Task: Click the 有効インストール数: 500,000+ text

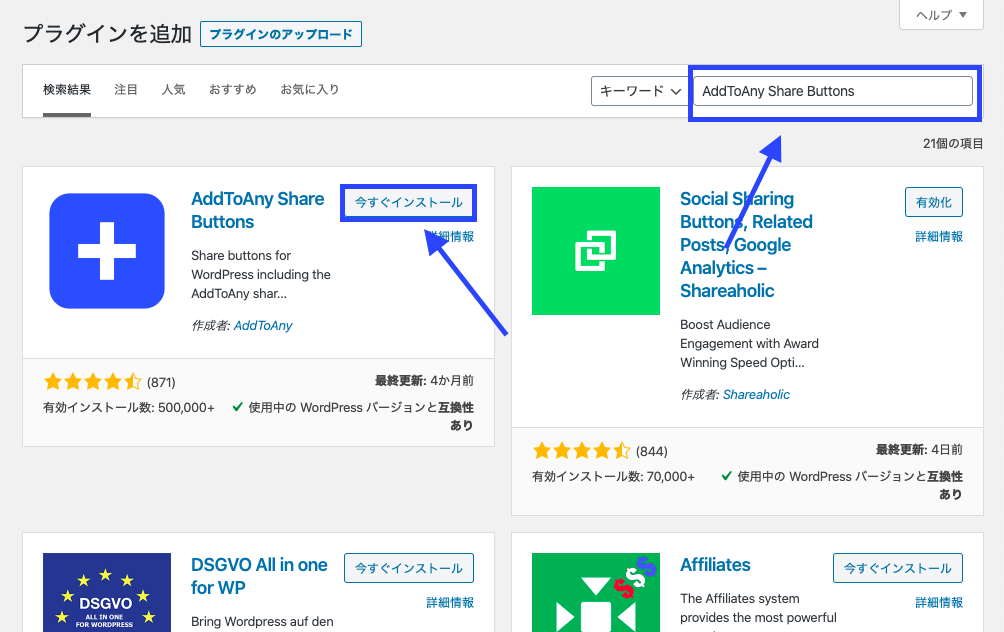Action: (129, 407)
